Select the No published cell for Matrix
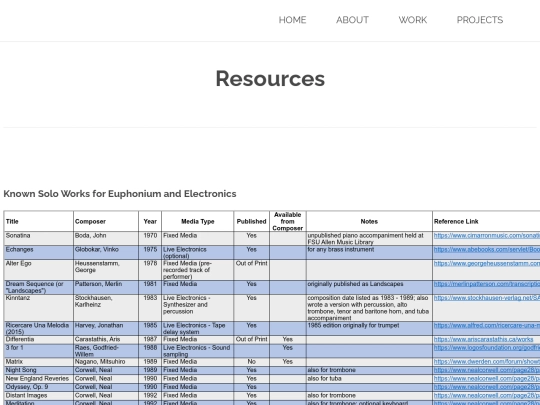This screenshot has width=540, height=405. coord(251,362)
